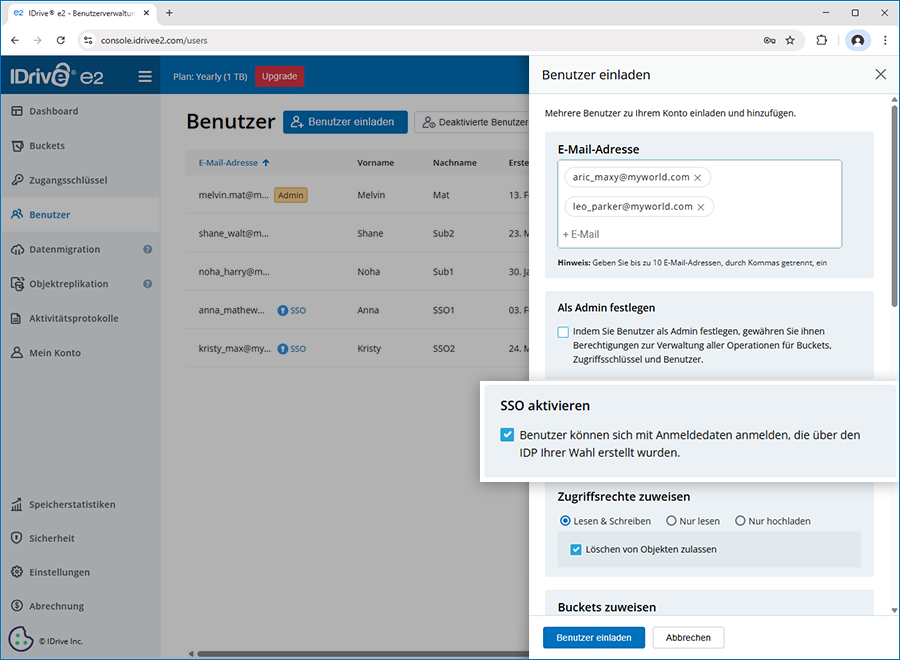The width and height of the screenshot is (900, 660).
Task: Click the help icon next to Objektreplikation
Action: click(147, 284)
